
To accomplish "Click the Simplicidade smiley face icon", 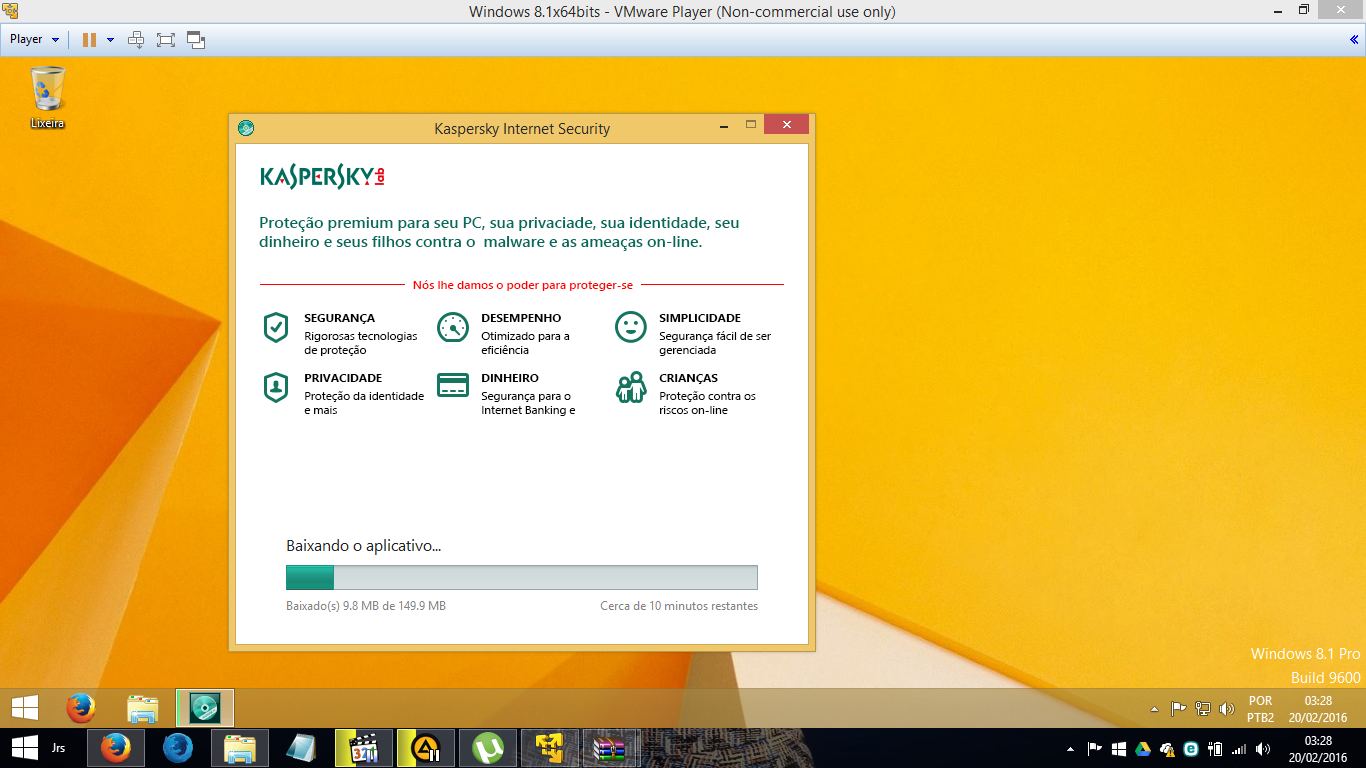I will coord(630,327).
